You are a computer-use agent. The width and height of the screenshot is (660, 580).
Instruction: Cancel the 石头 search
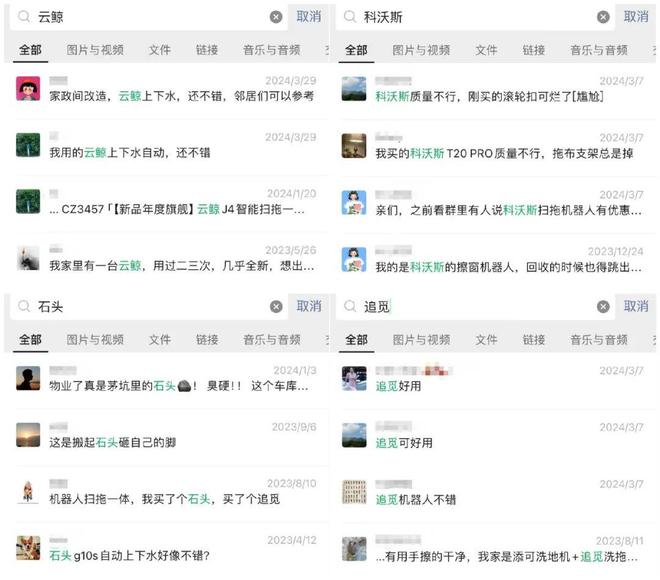pyautogui.click(x=309, y=306)
